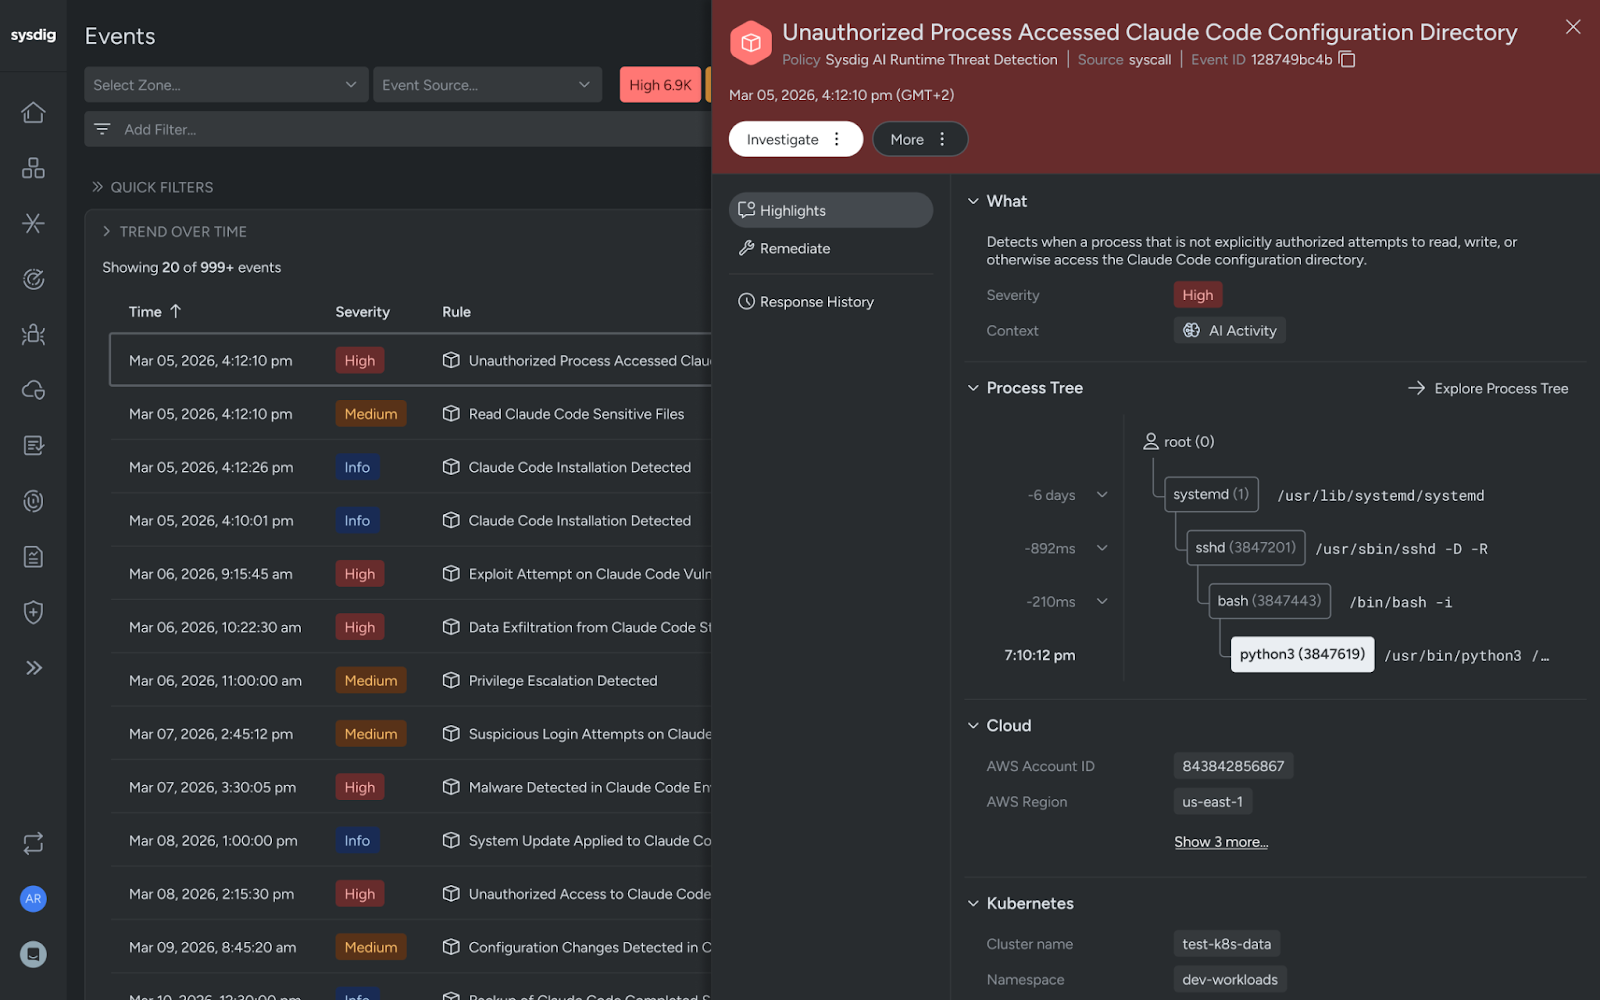This screenshot has width=1600, height=1000.
Task: Select systemd (1) process node
Action: pos(1211,494)
